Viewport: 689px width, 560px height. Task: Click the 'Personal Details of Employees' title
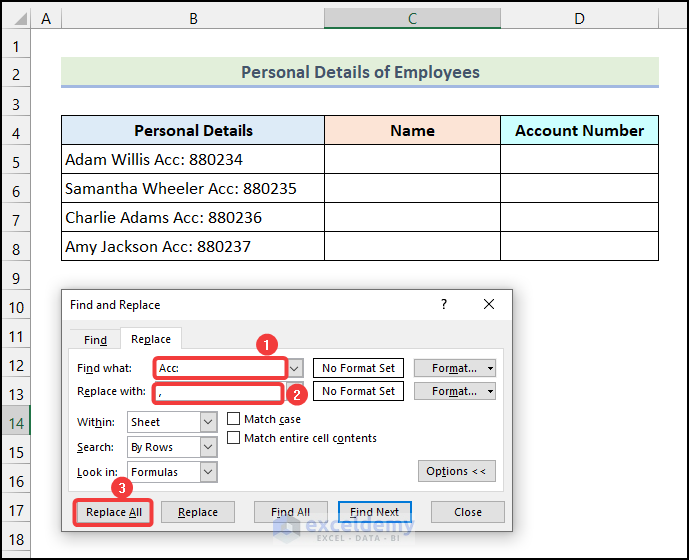click(x=360, y=72)
